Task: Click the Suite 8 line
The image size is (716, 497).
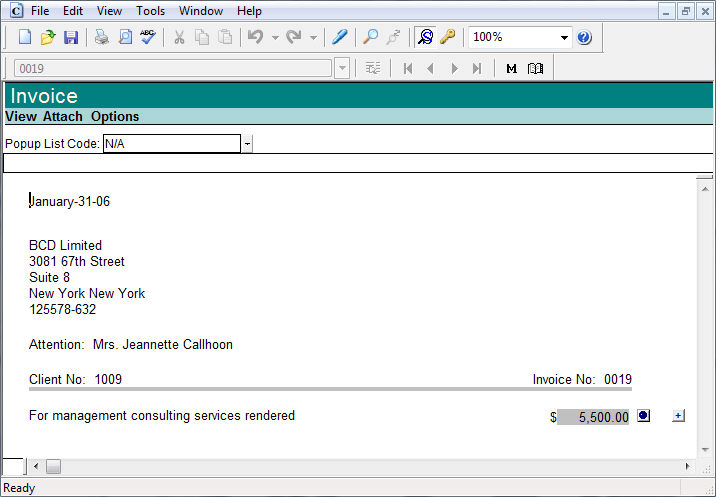Action: (x=49, y=277)
